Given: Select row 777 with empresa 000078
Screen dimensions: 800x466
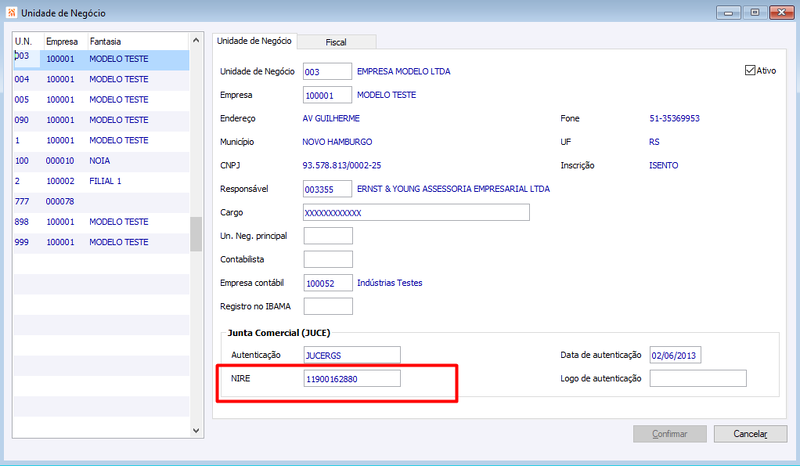Looking at the screenshot, I should [101, 202].
